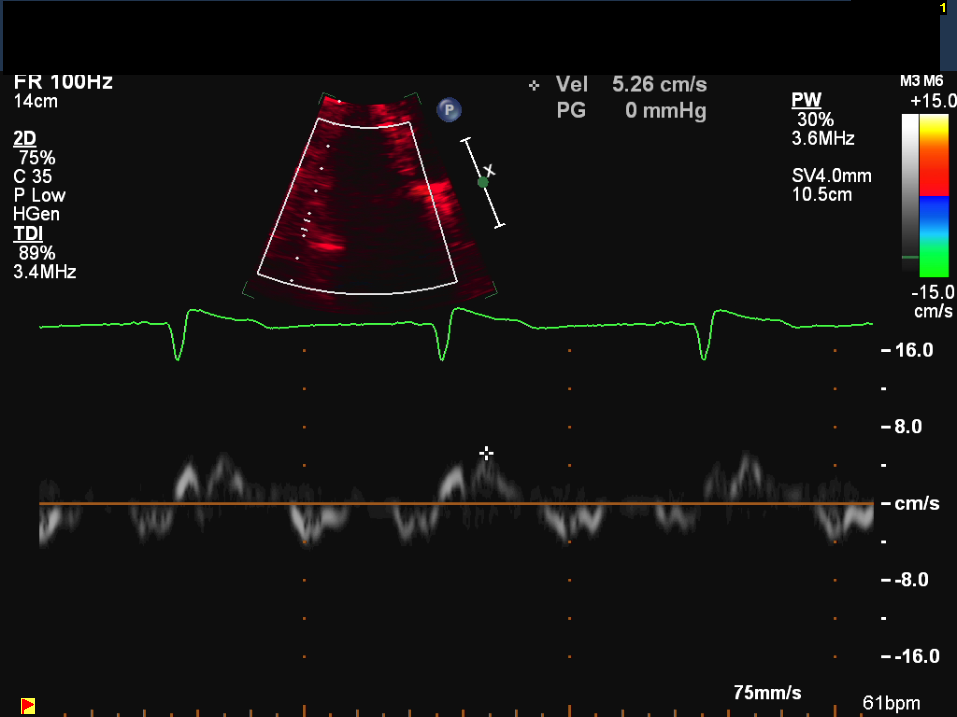This screenshot has width=957, height=717.
Task: Click the Vel 5.26 cm/s measurement value
Action: (659, 86)
